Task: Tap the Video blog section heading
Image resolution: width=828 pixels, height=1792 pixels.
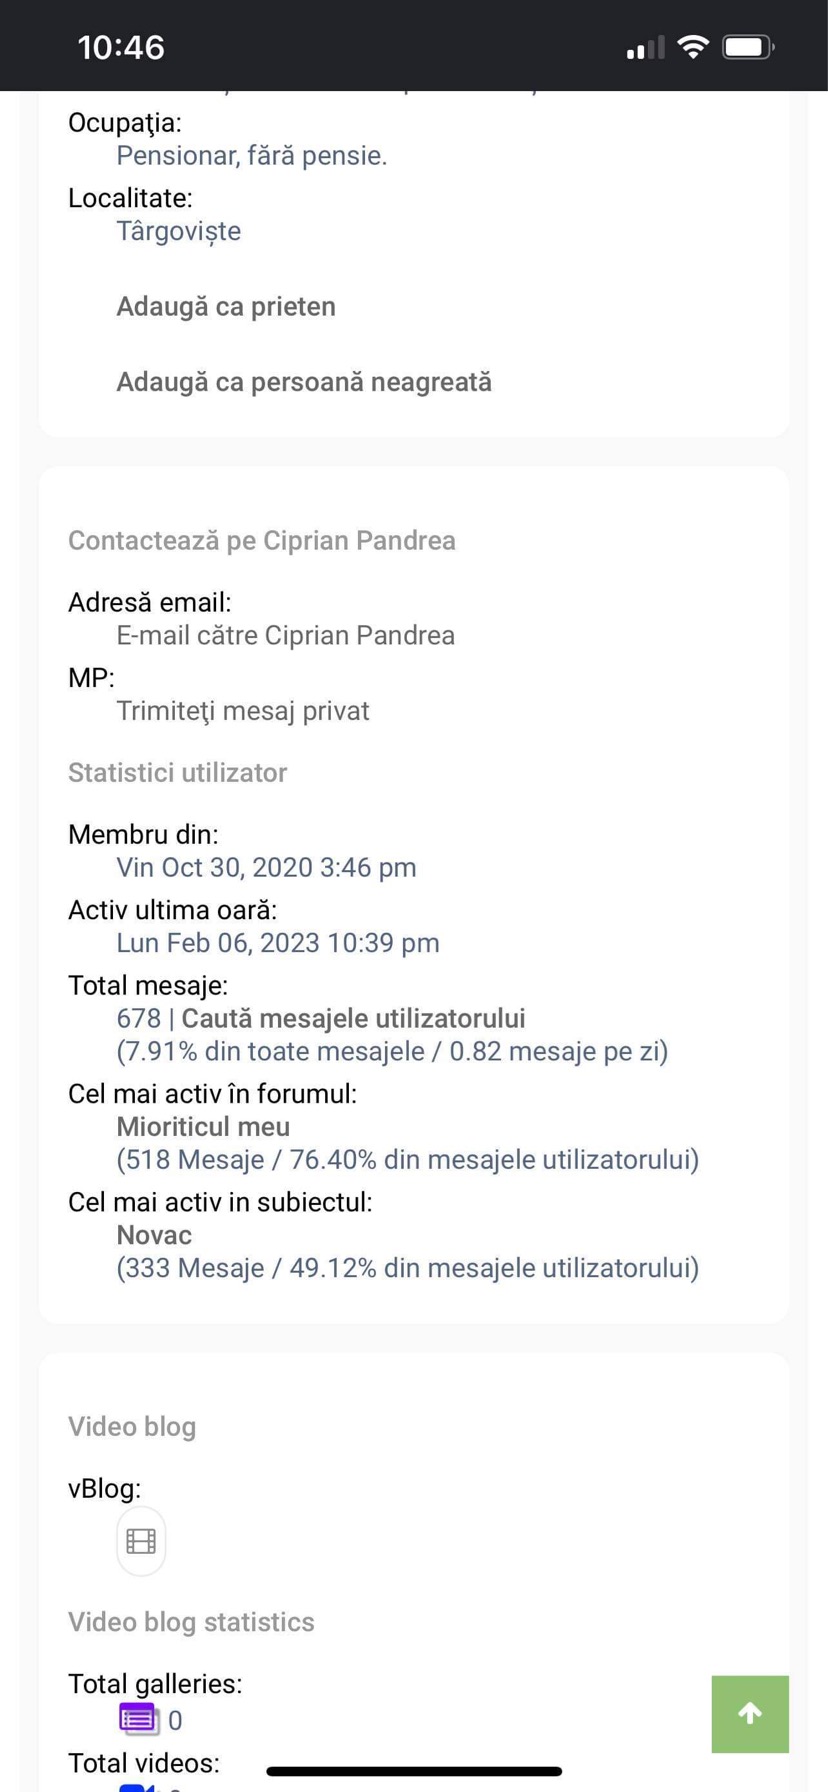Action: click(132, 1426)
